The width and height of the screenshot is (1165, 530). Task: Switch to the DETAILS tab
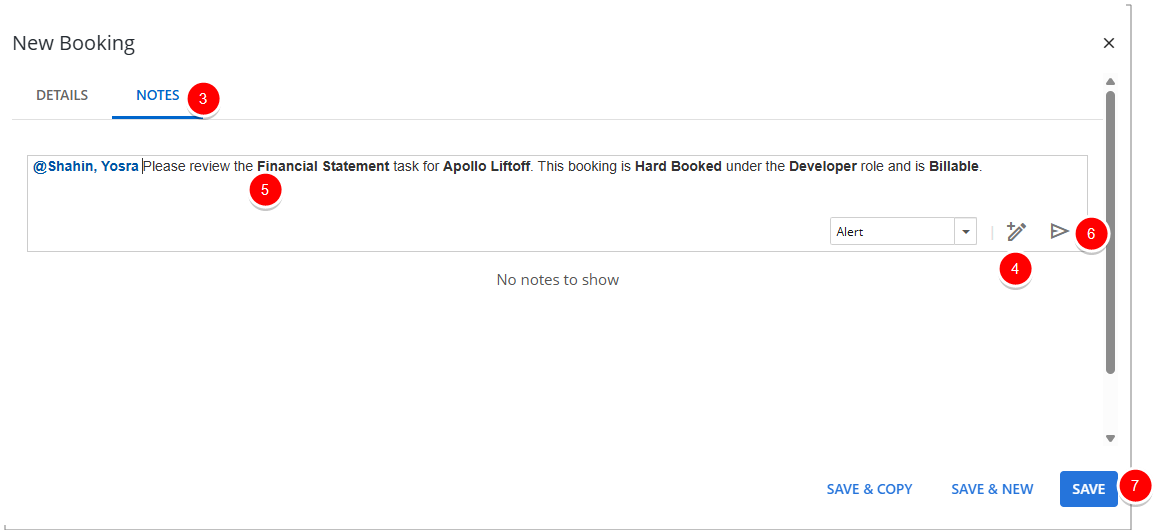(62, 96)
